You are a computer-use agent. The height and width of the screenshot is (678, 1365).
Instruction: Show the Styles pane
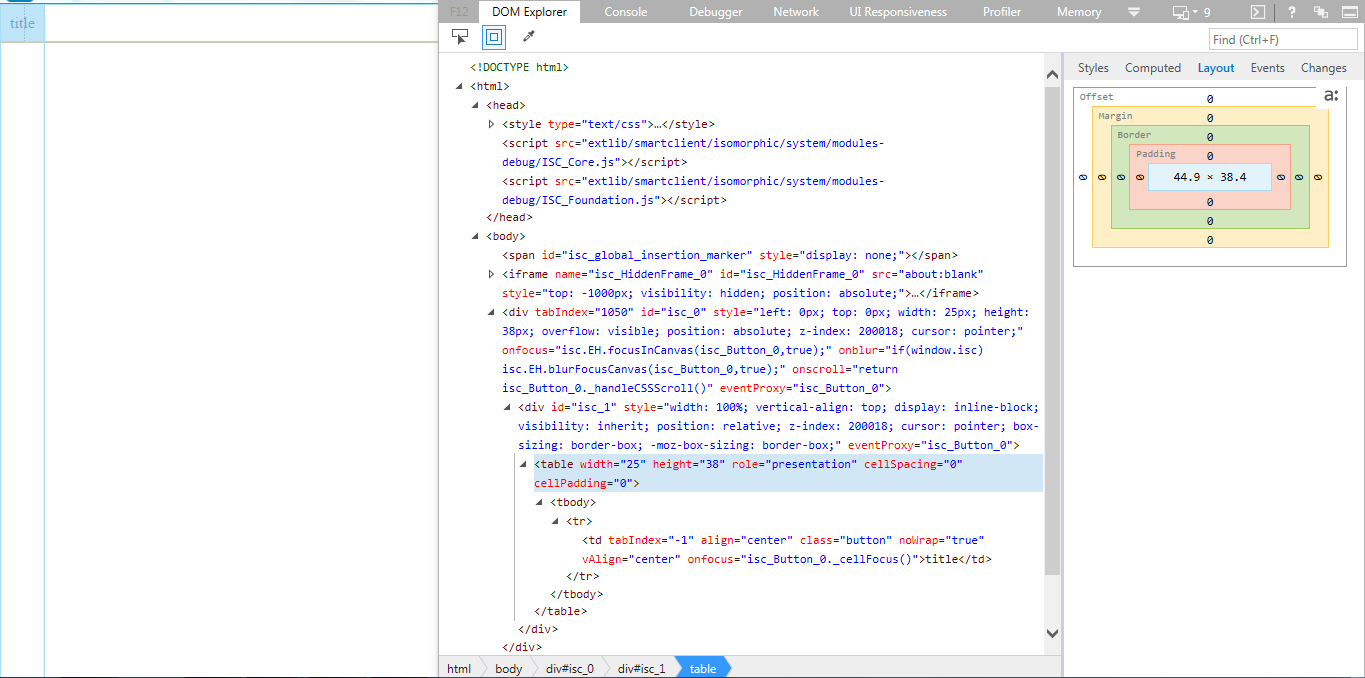[x=1093, y=68]
